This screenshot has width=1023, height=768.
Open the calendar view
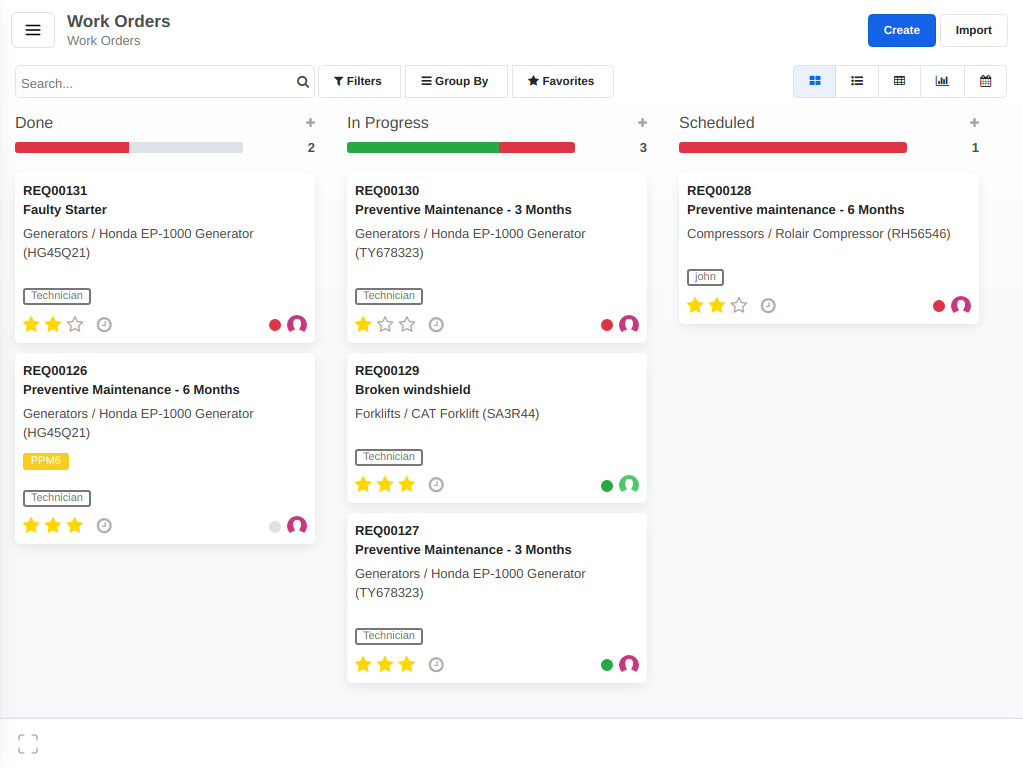[985, 81]
